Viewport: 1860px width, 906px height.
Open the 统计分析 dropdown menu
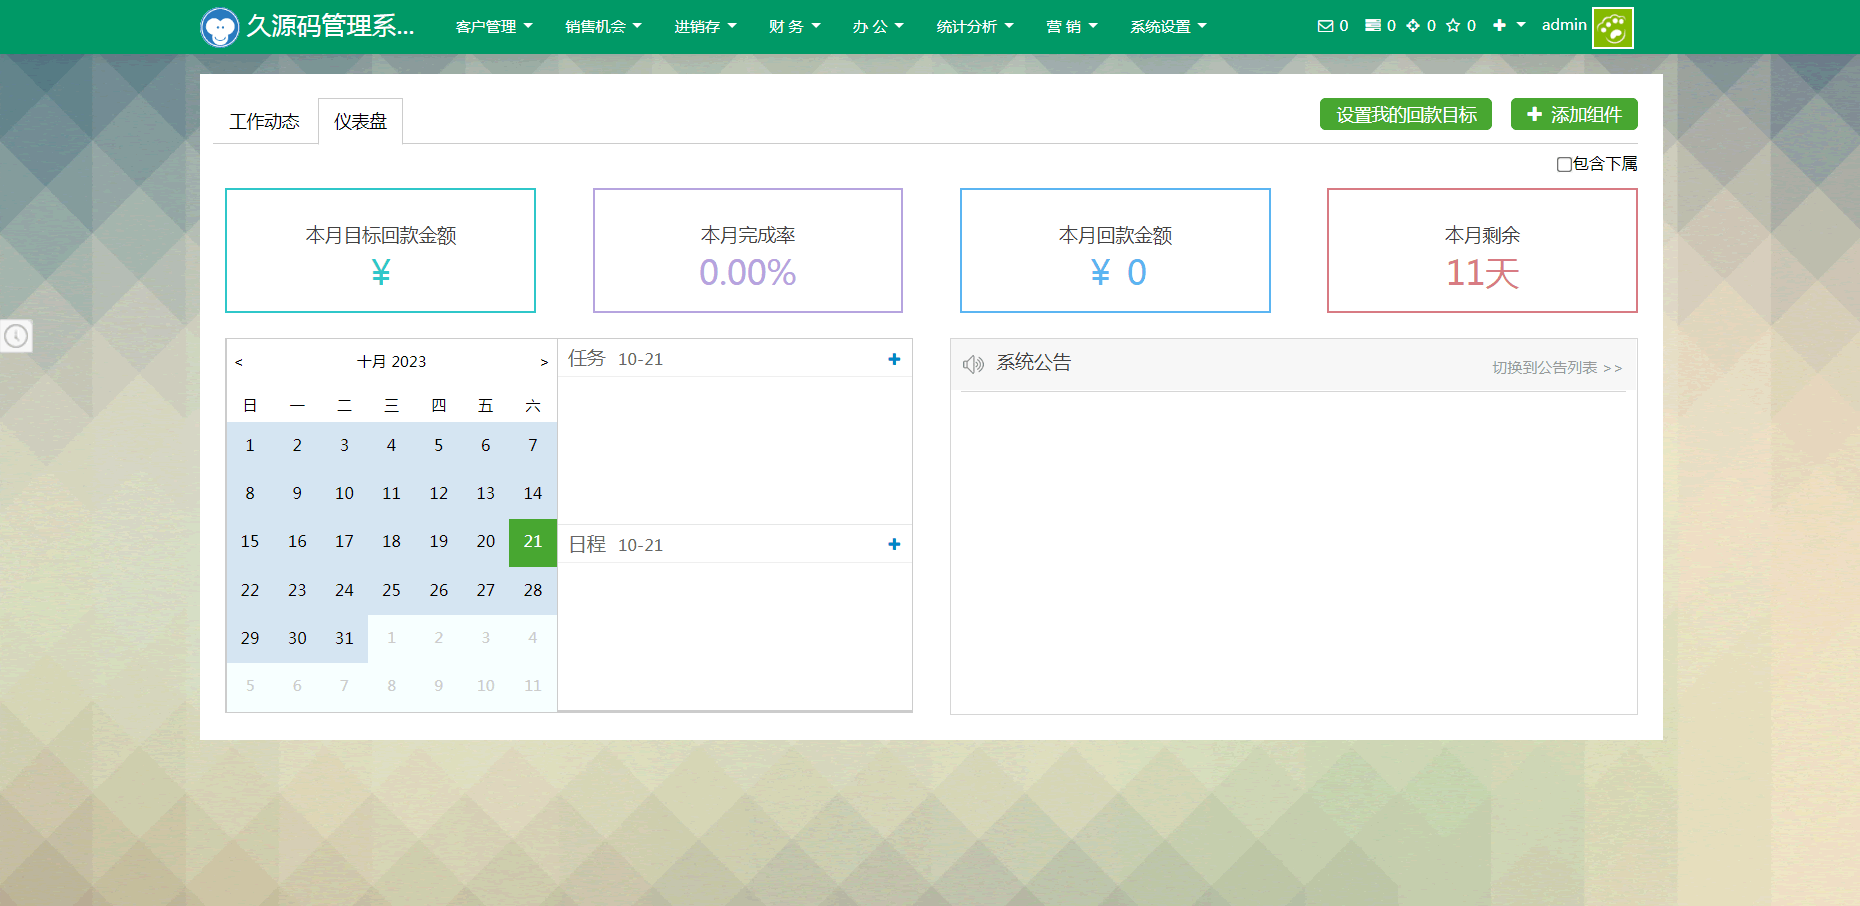[974, 27]
